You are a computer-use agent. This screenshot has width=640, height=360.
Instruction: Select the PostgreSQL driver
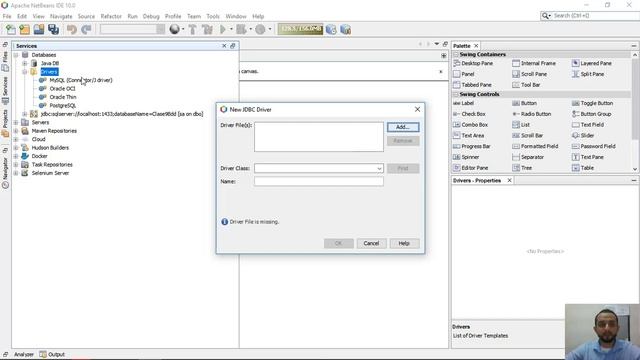pos(62,105)
